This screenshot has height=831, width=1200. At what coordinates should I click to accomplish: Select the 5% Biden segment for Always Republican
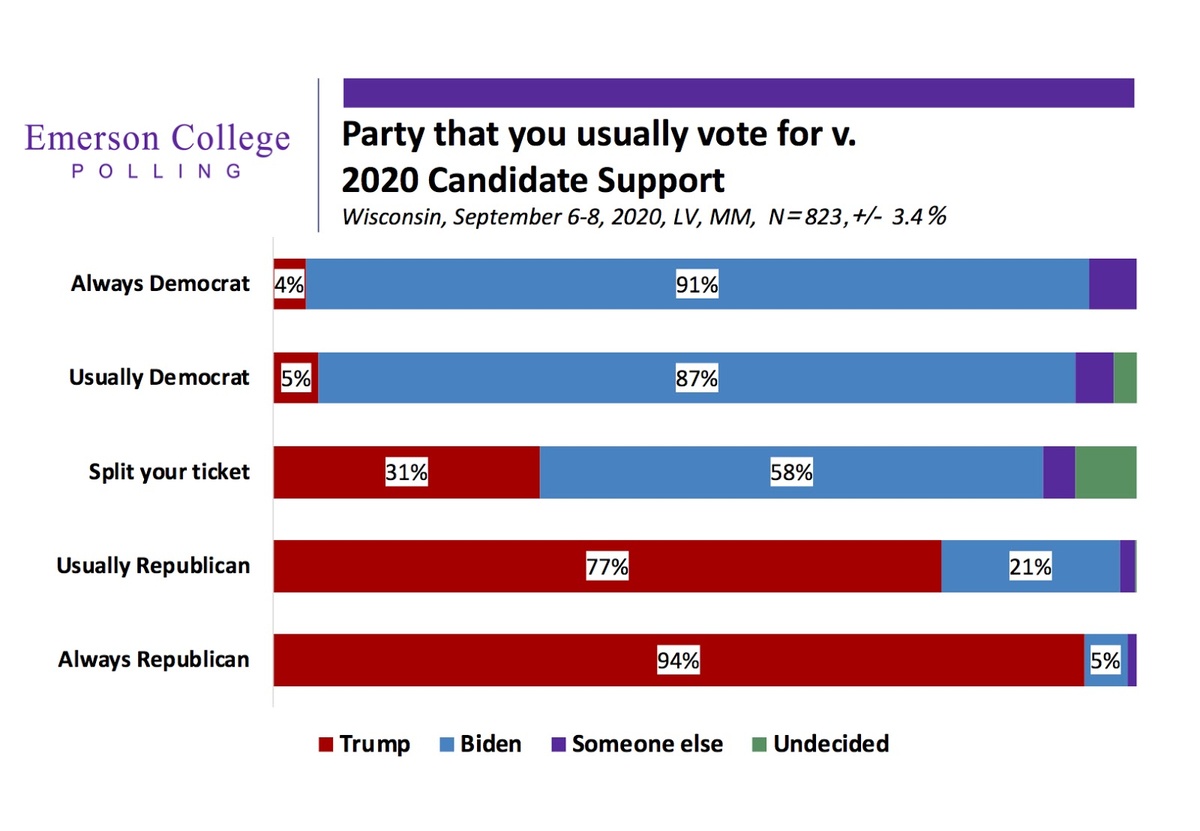pos(1106,660)
